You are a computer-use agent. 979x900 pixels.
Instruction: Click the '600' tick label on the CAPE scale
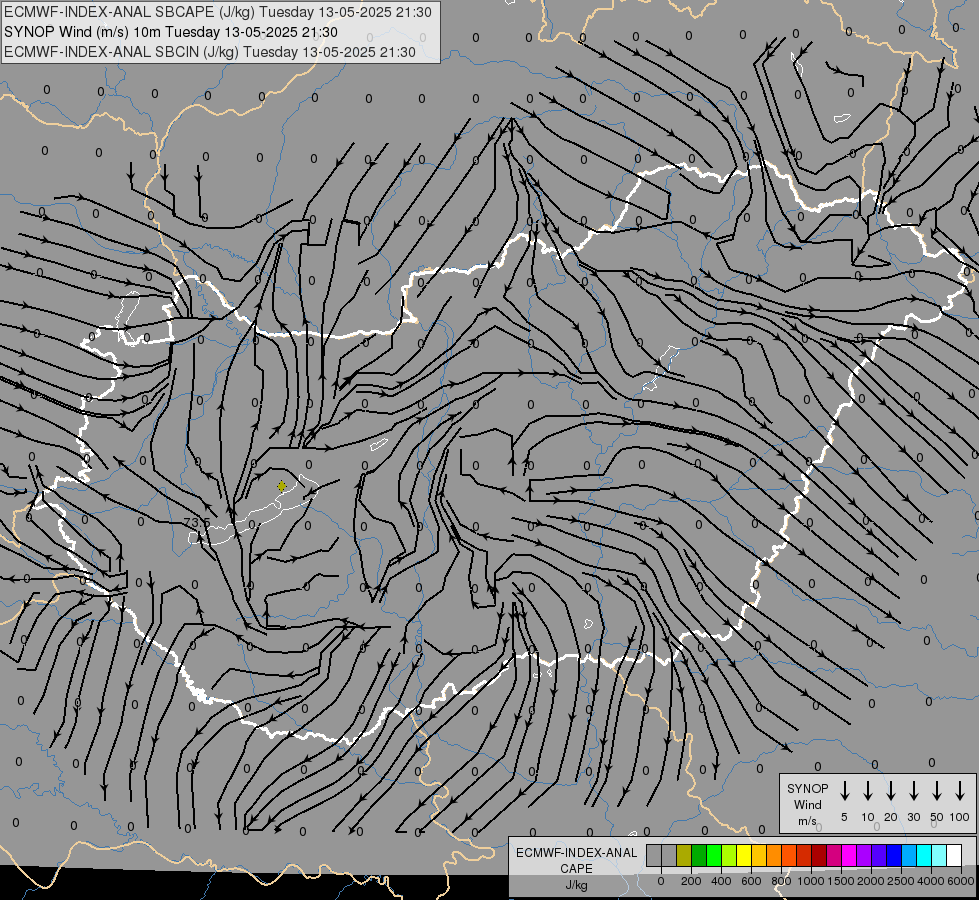(x=751, y=881)
